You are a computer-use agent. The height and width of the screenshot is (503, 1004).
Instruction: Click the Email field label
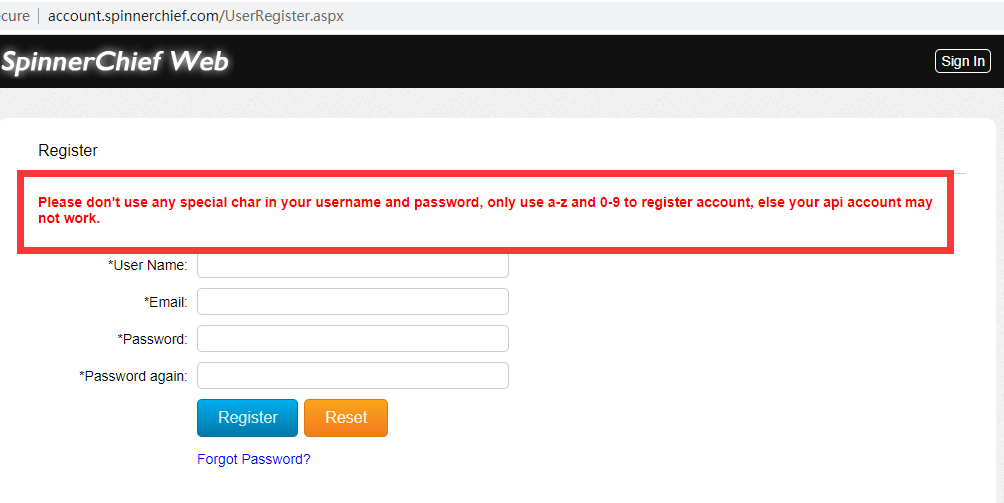coord(166,302)
